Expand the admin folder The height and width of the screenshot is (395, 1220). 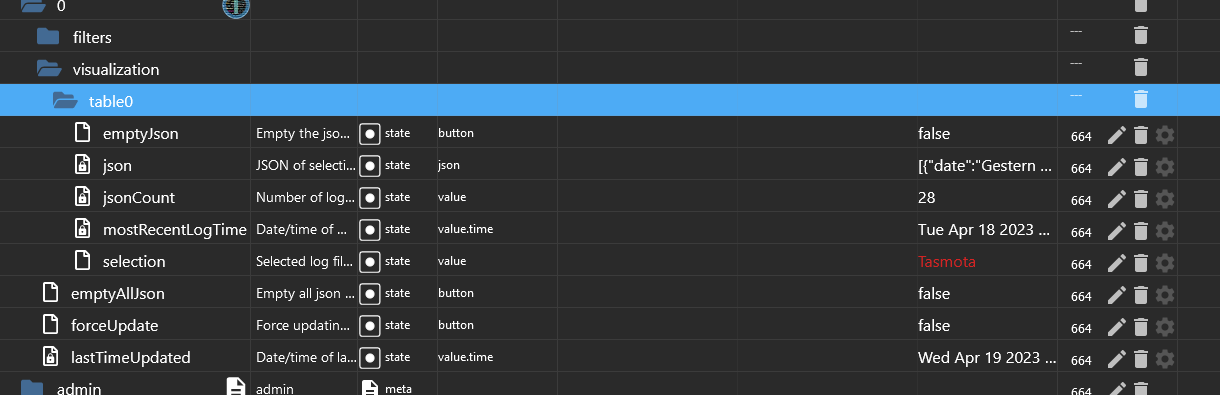click(x=33, y=388)
